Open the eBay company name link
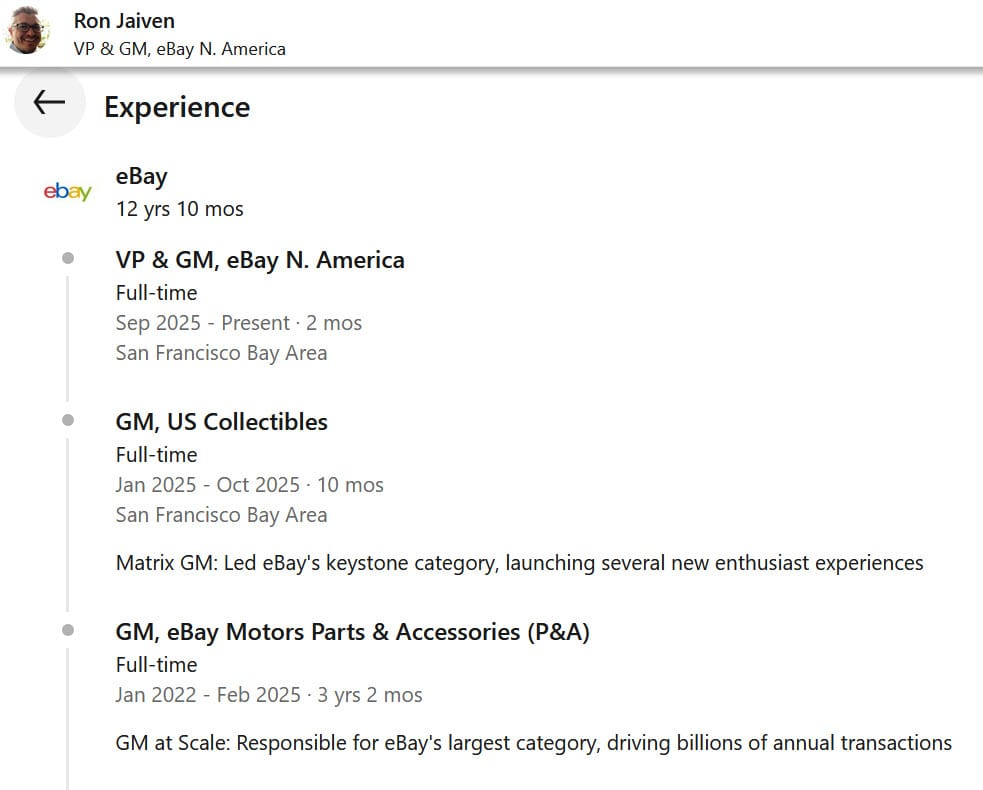983x790 pixels. [142, 177]
